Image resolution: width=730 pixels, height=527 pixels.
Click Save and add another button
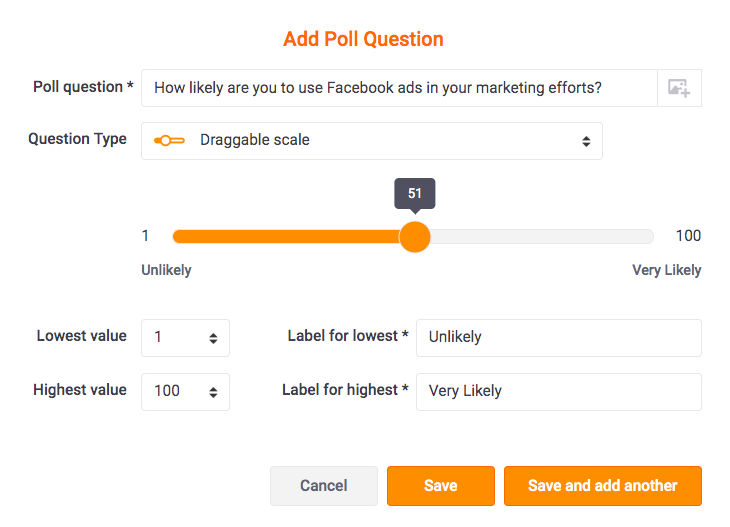point(602,486)
